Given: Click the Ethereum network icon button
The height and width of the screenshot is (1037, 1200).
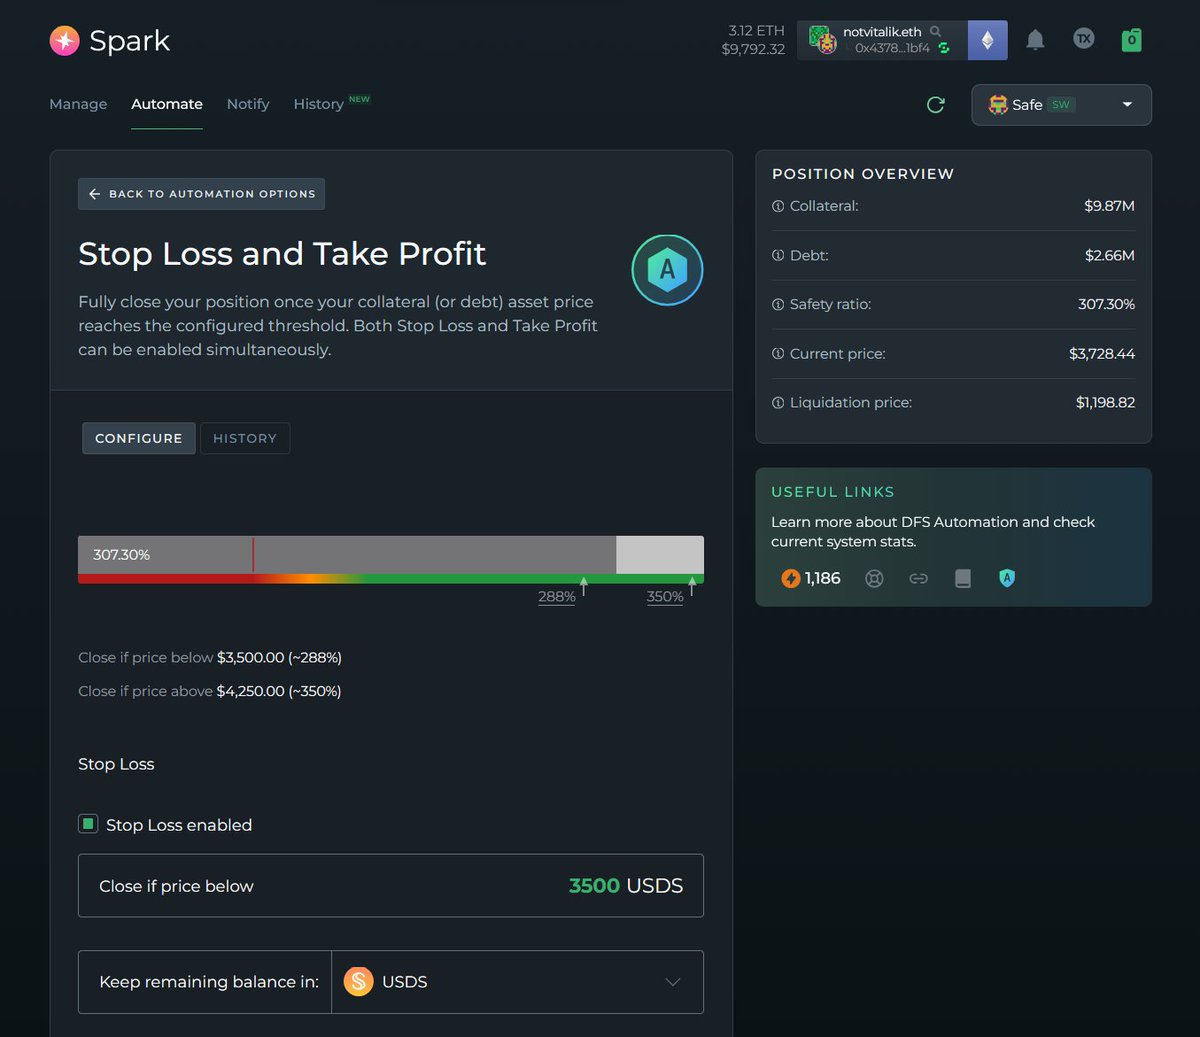Looking at the screenshot, I should 987,40.
